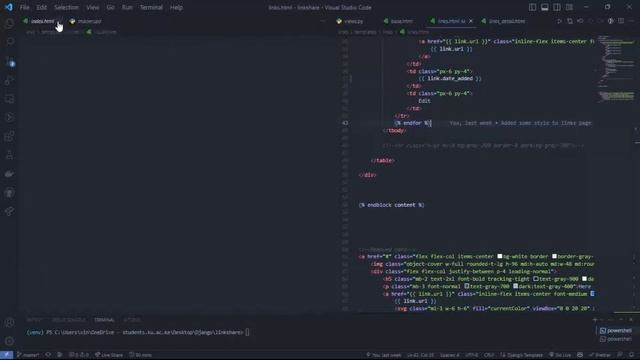This screenshot has width=640, height=360.
Task: Click the VS Code logo icon
Action: pyautogui.click(x=8, y=7)
